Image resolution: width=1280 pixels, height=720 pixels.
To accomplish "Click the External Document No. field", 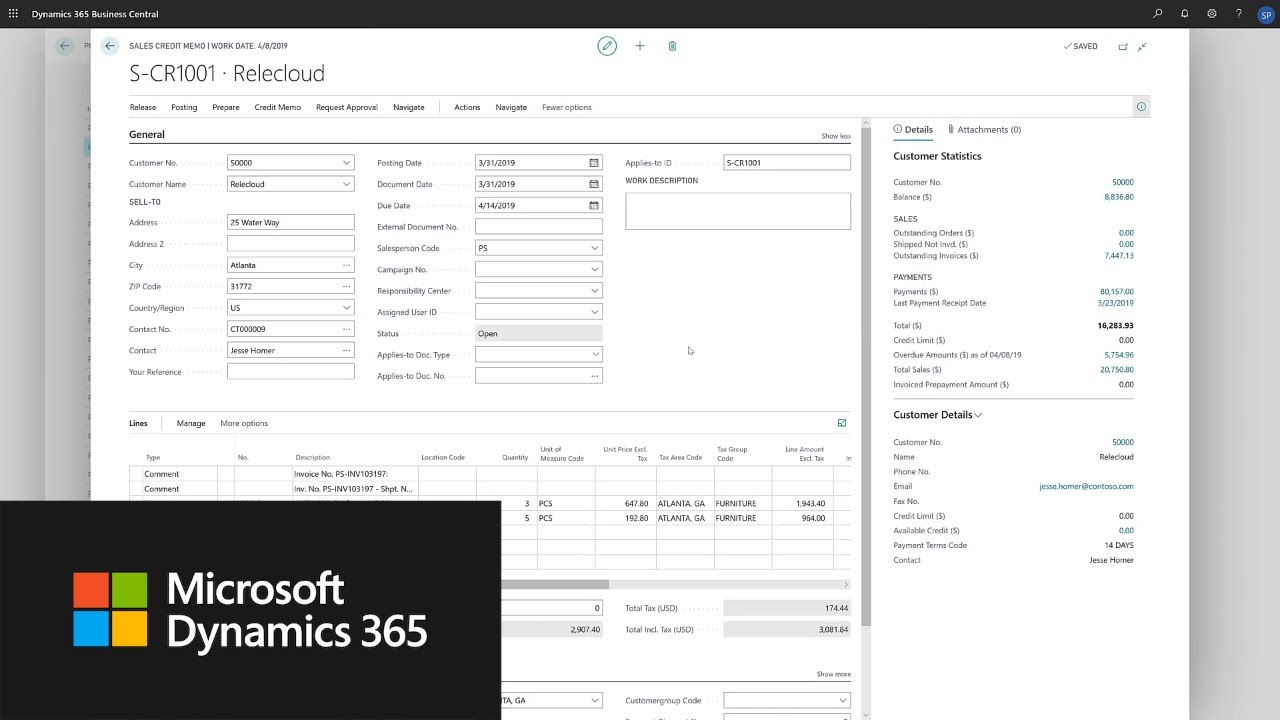I will point(538,227).
